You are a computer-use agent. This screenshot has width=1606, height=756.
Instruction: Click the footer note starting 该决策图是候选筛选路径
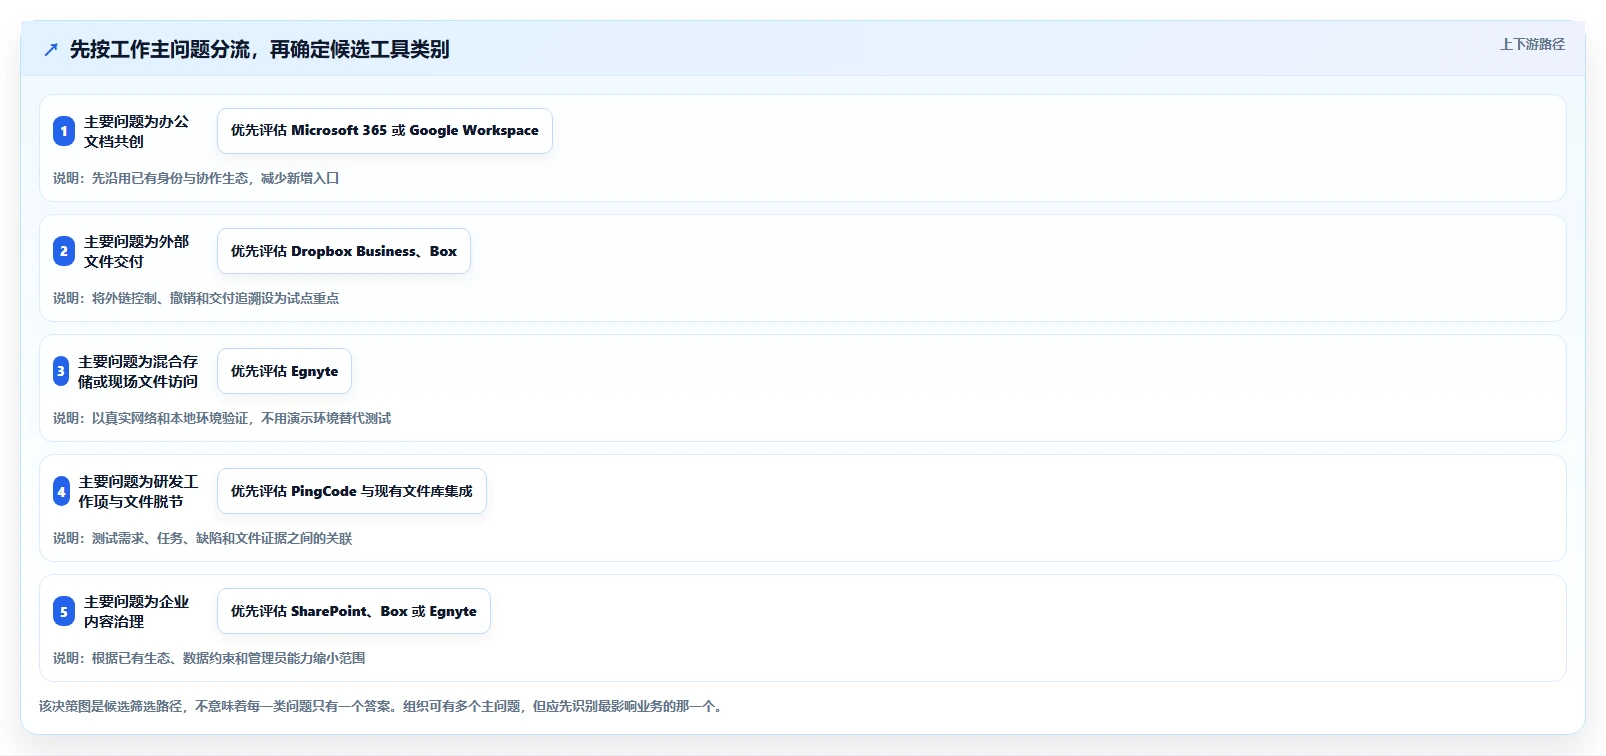[383, 706]
